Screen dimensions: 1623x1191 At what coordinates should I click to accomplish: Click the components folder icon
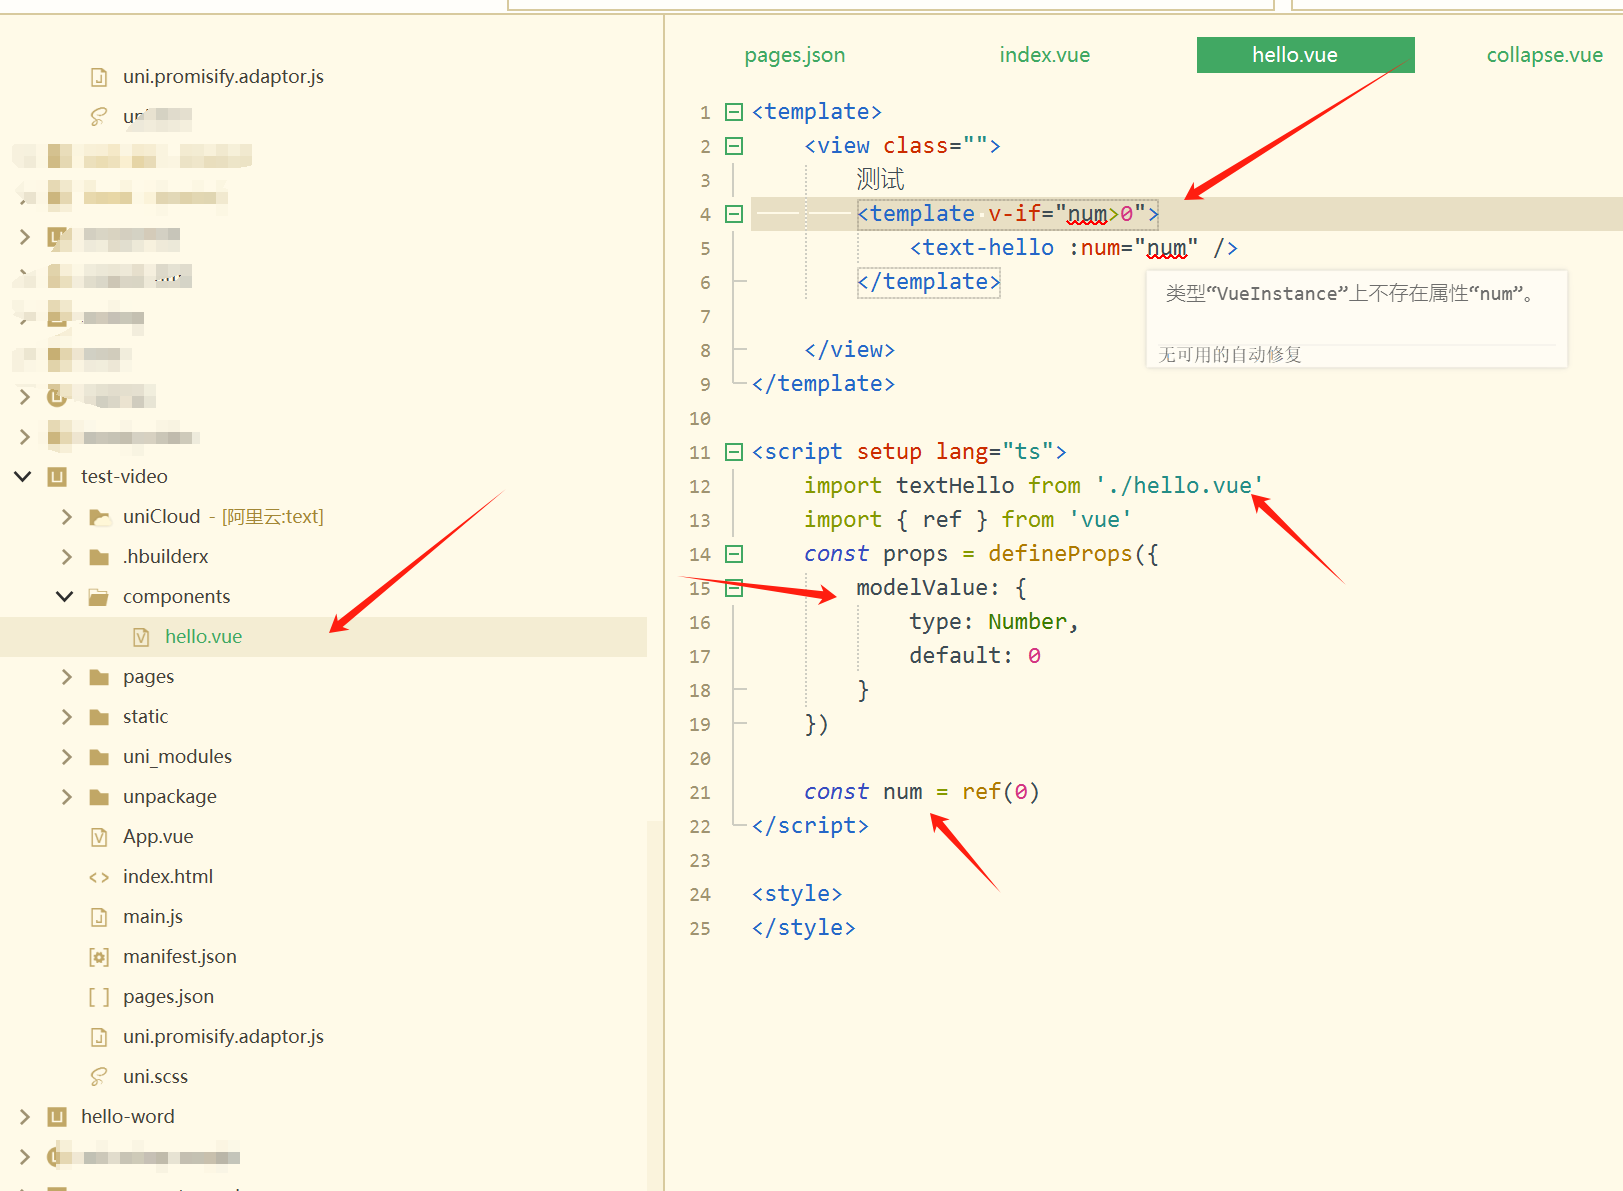pyautogui.click(x=99, y=596)
